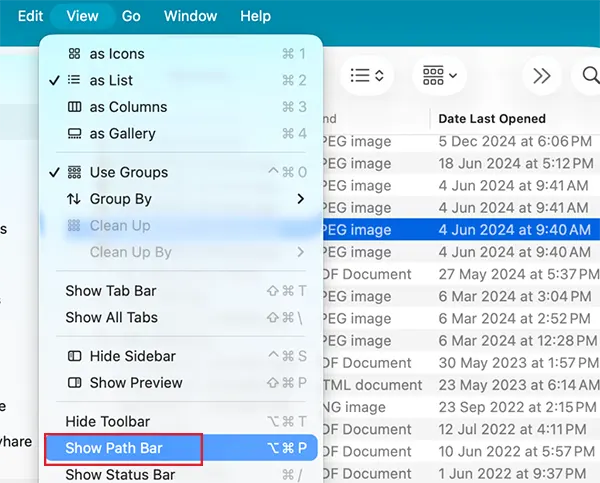
Task: Select file opened 18 Jun 2024 at 5:12 PM
Action: click(461, 163)
